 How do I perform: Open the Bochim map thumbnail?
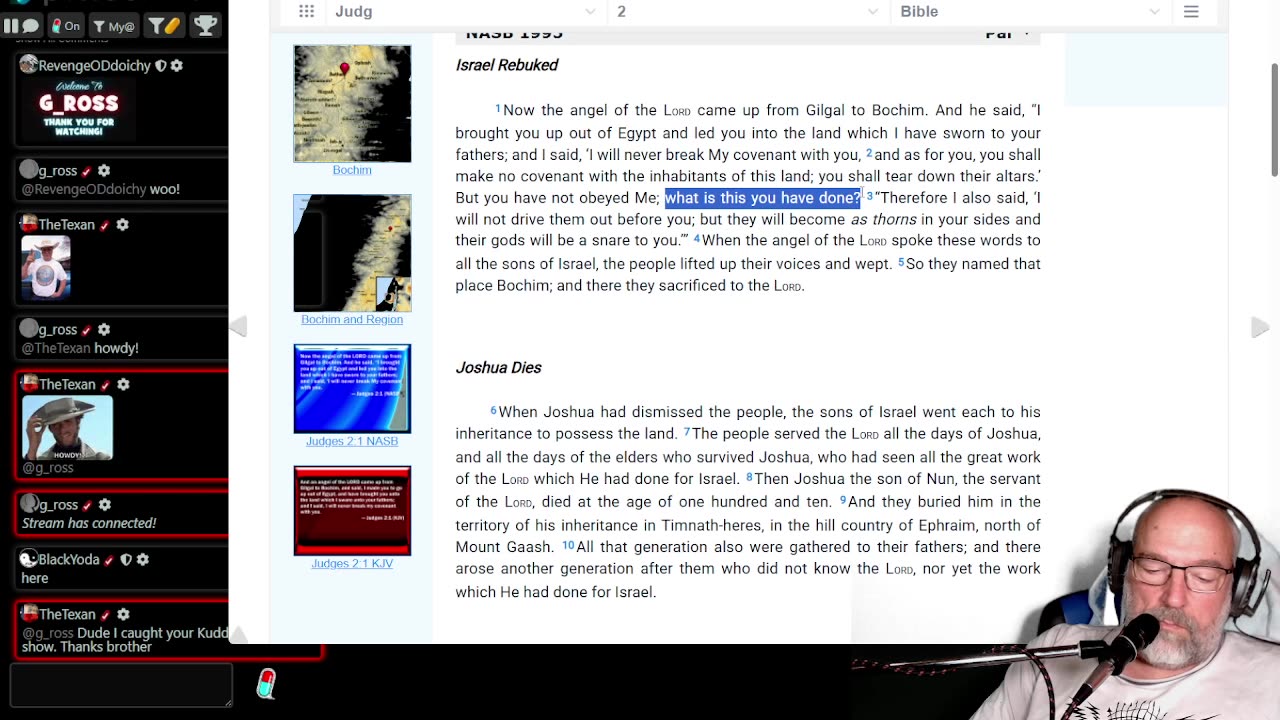[x=352, y=103]
